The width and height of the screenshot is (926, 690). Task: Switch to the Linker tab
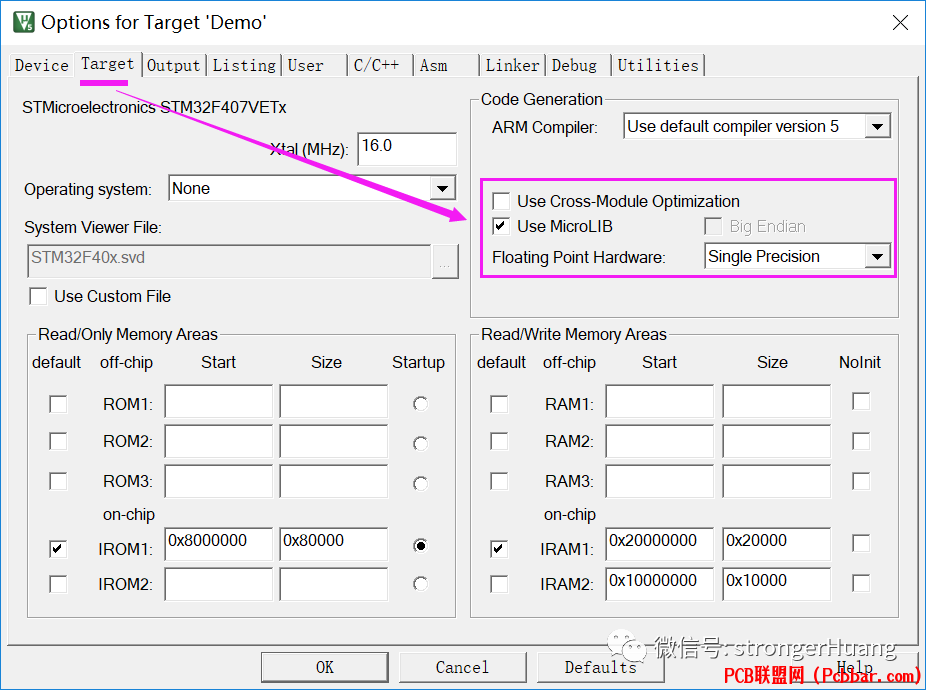pos(512,65)
